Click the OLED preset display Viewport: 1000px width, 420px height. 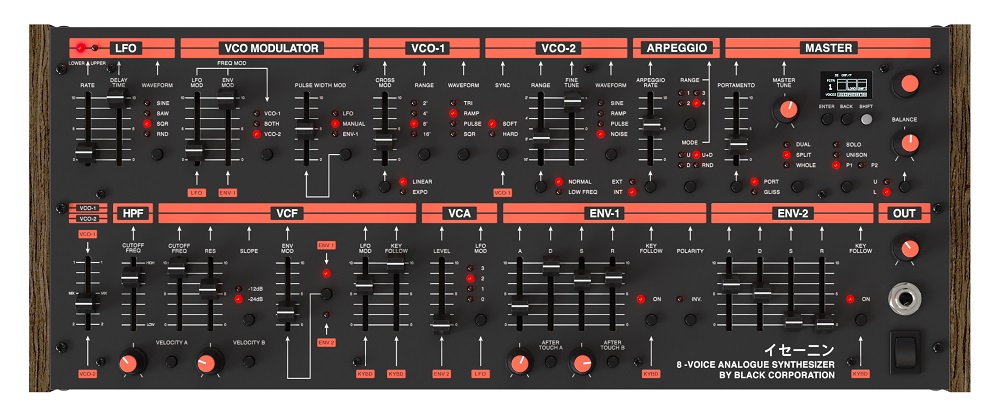pyautogui.click(x=846, y=83)
